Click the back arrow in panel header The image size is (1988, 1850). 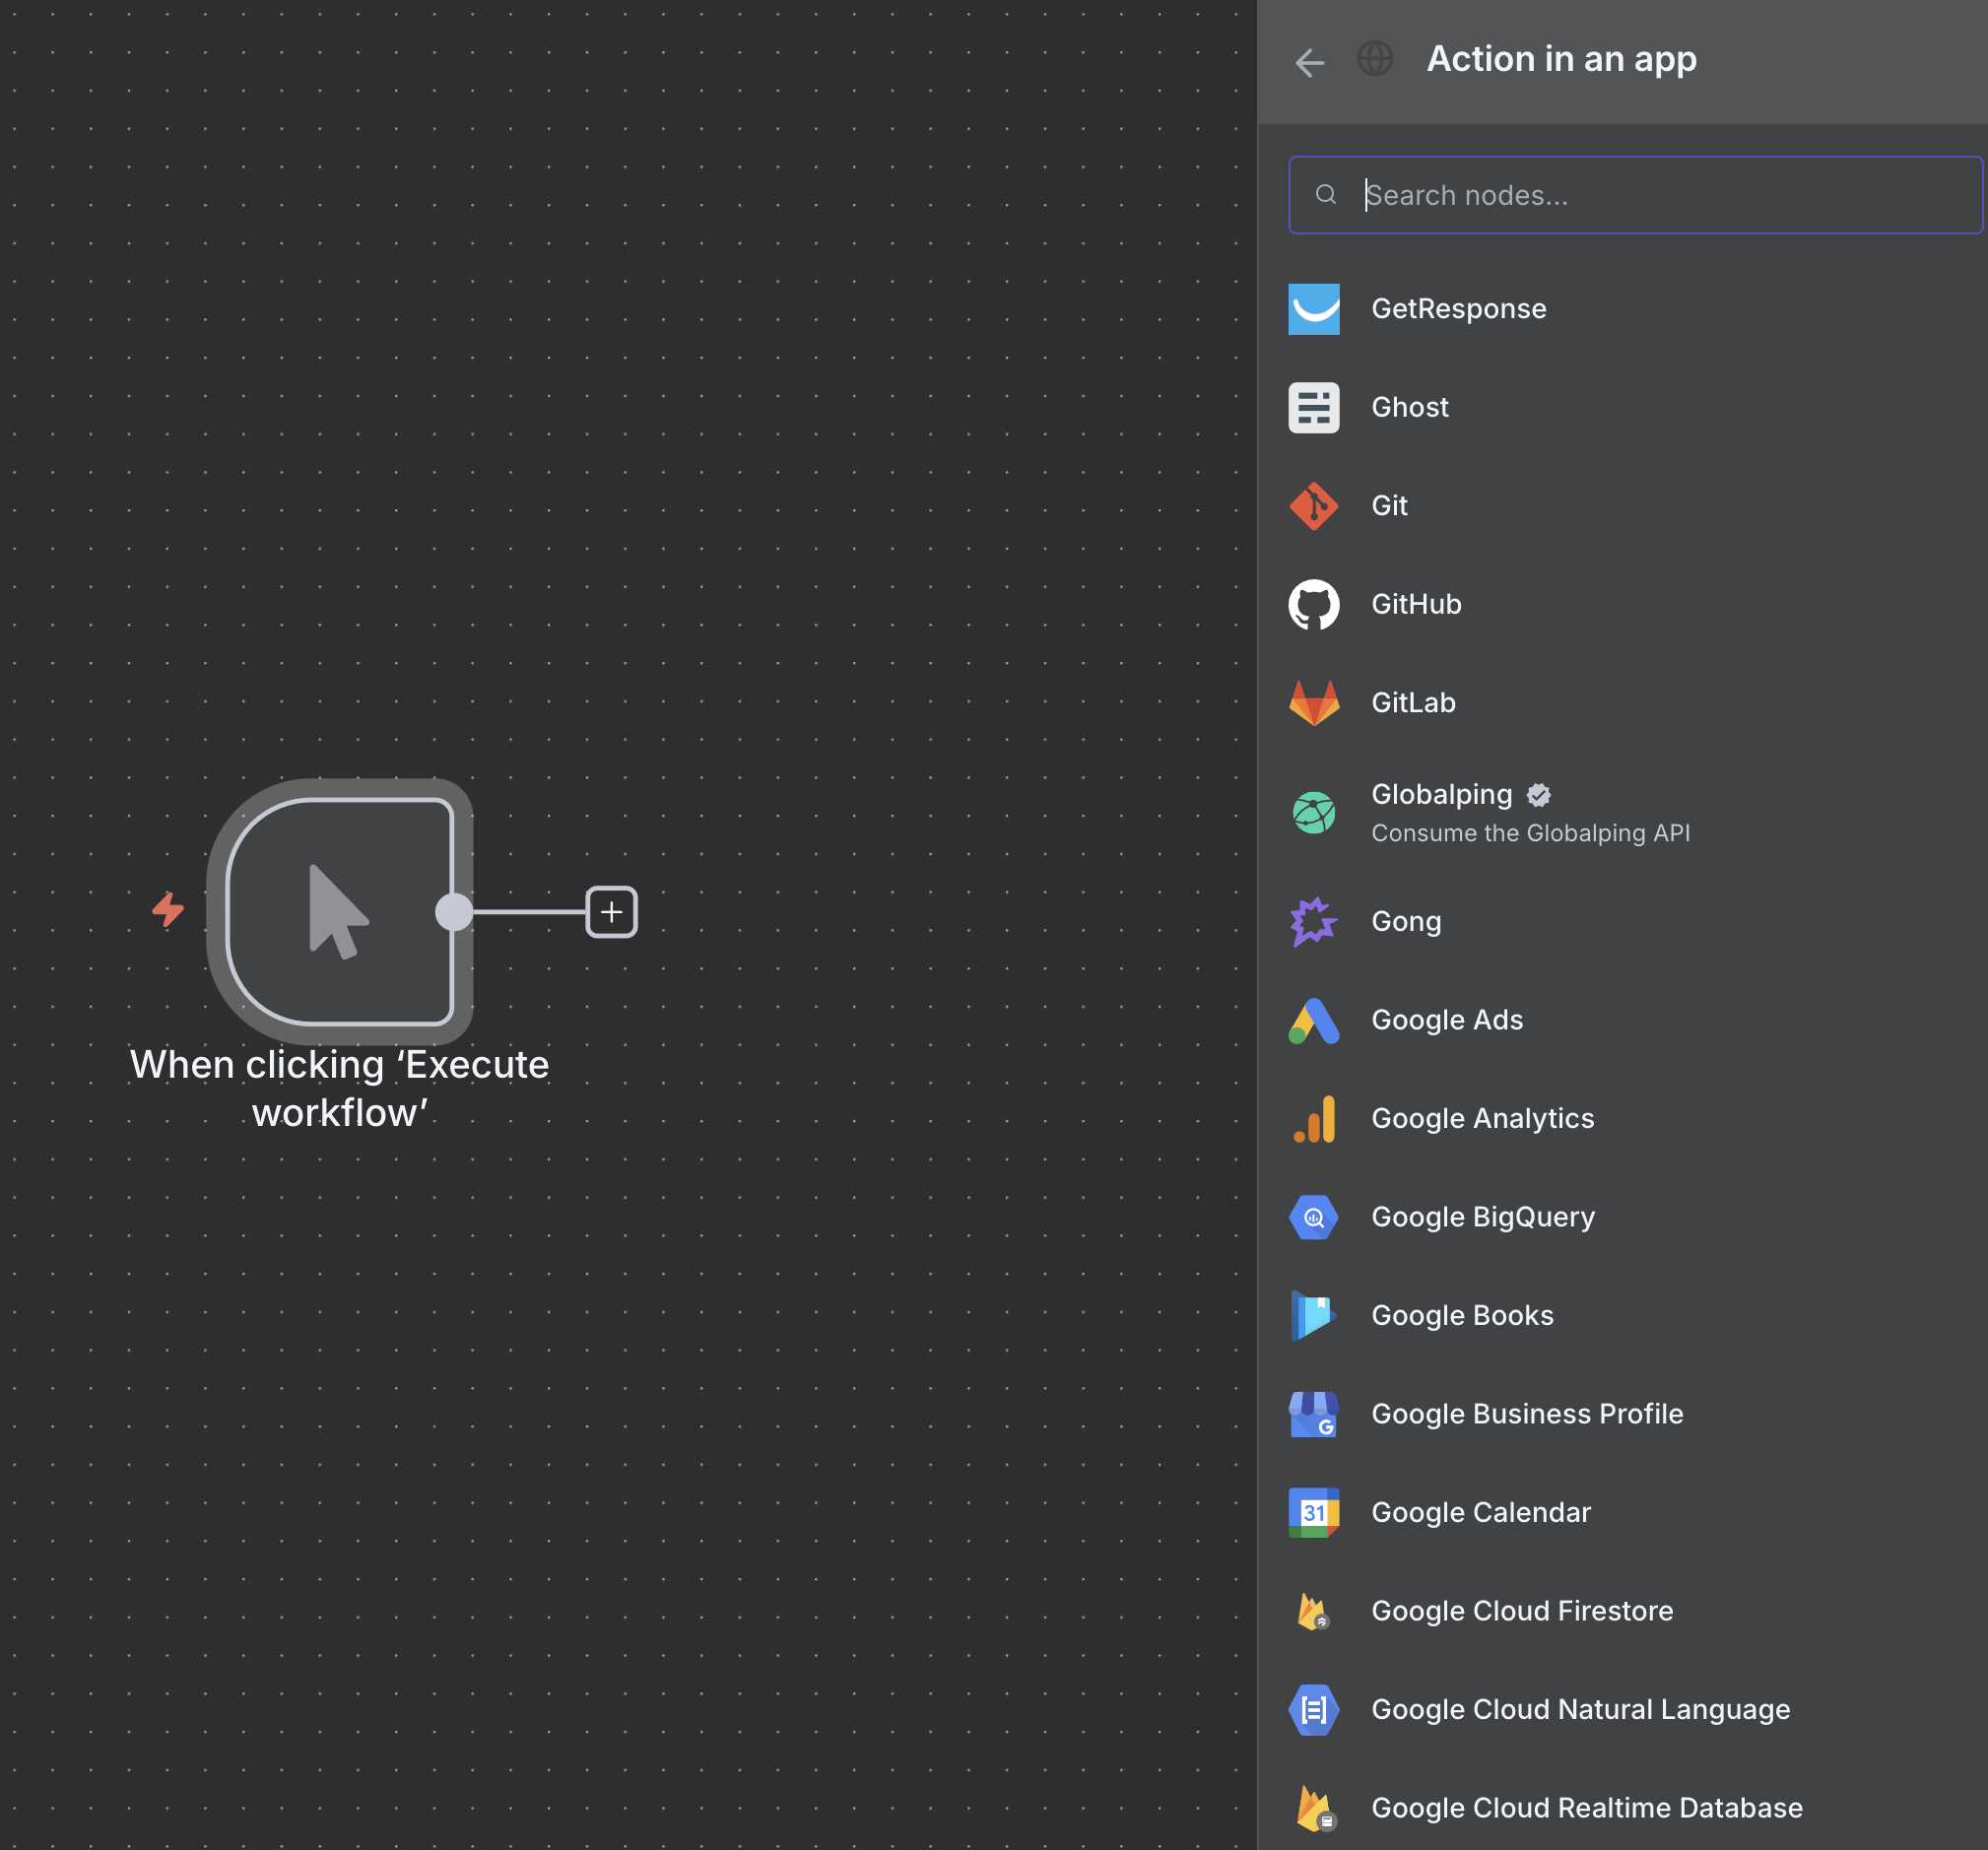pos(1309,62)
